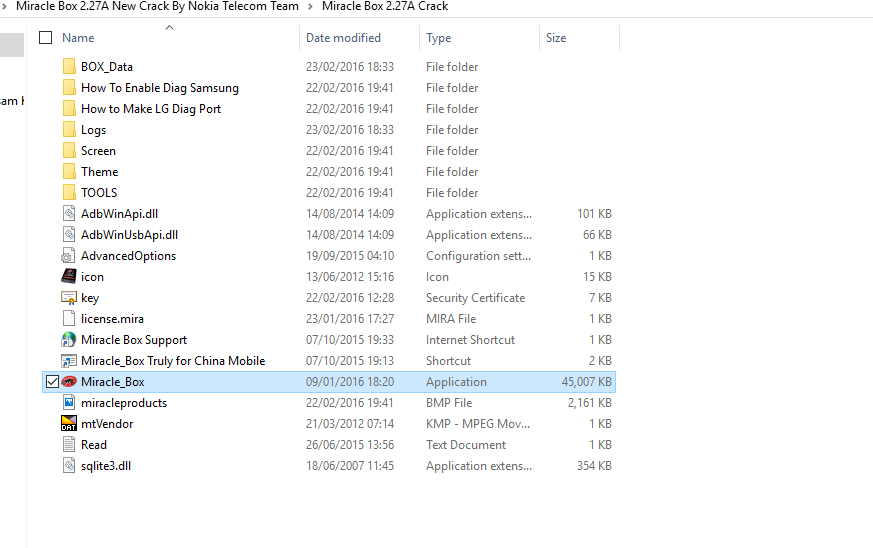The height and width of the screenshot is (548, 873).
Task: Select How to Make LG Diag Port folder
Action: point(151,109)
